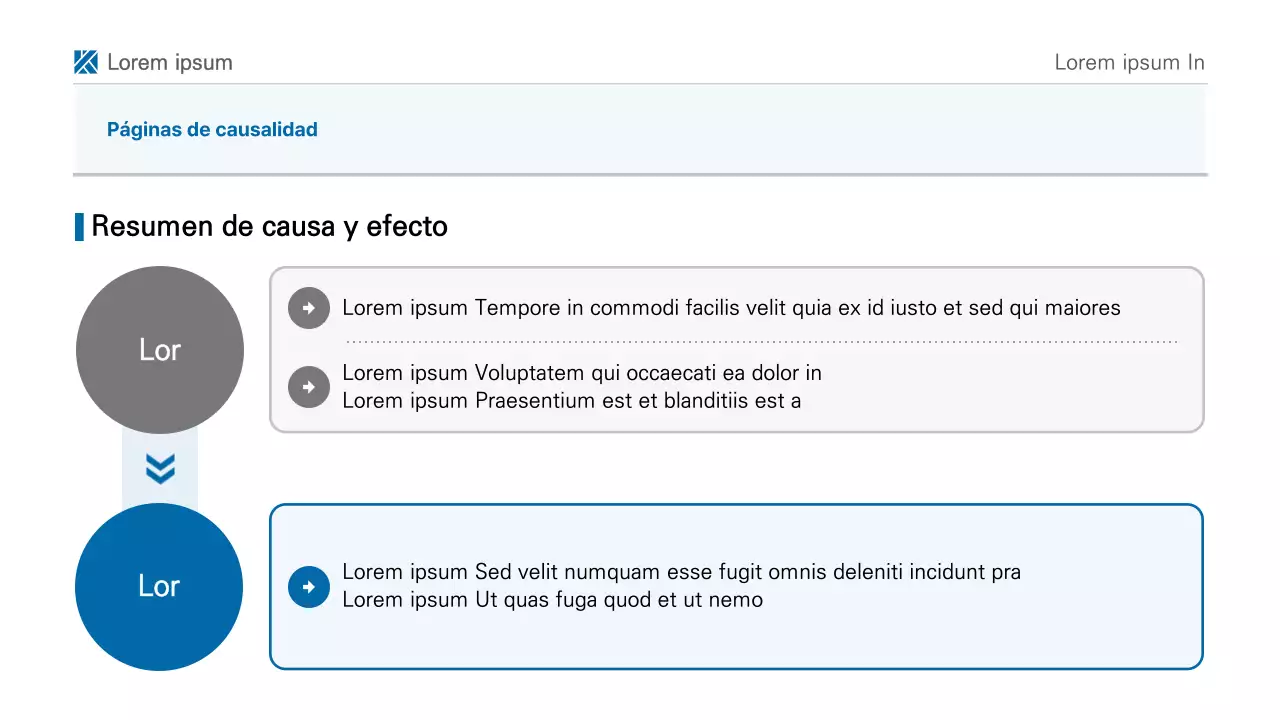
Task: Select the text line starting "Lorem ipsum Tempore"
Action: pos(731,308)
